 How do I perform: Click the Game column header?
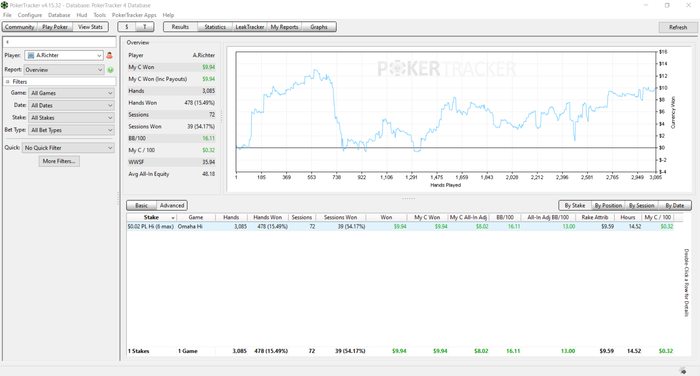tap(196, 217)
